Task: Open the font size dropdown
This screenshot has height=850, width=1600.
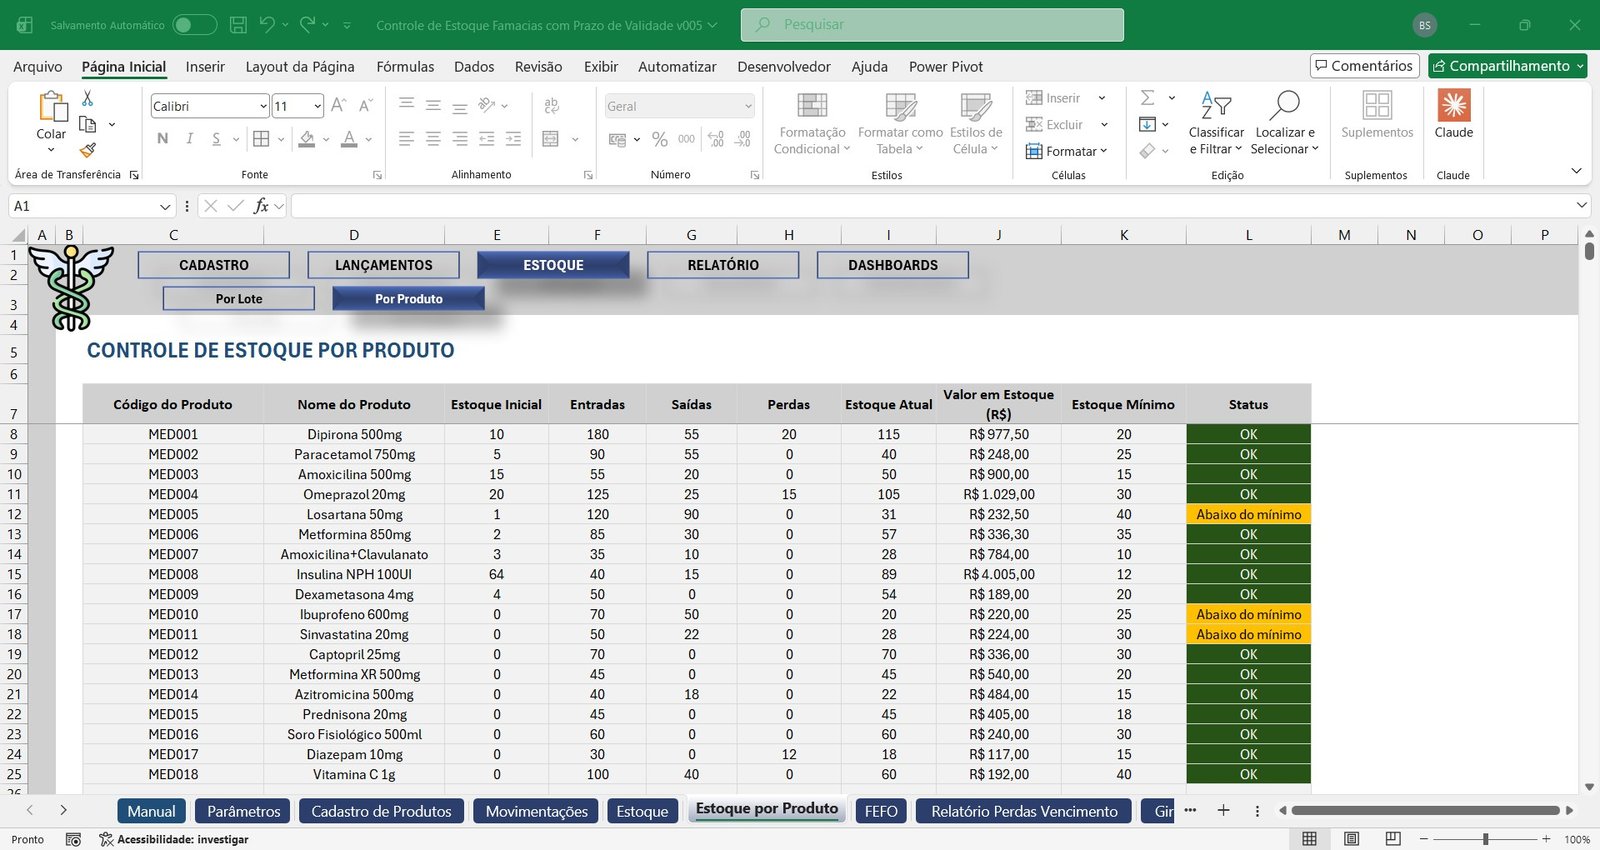Action: [317, 106]
